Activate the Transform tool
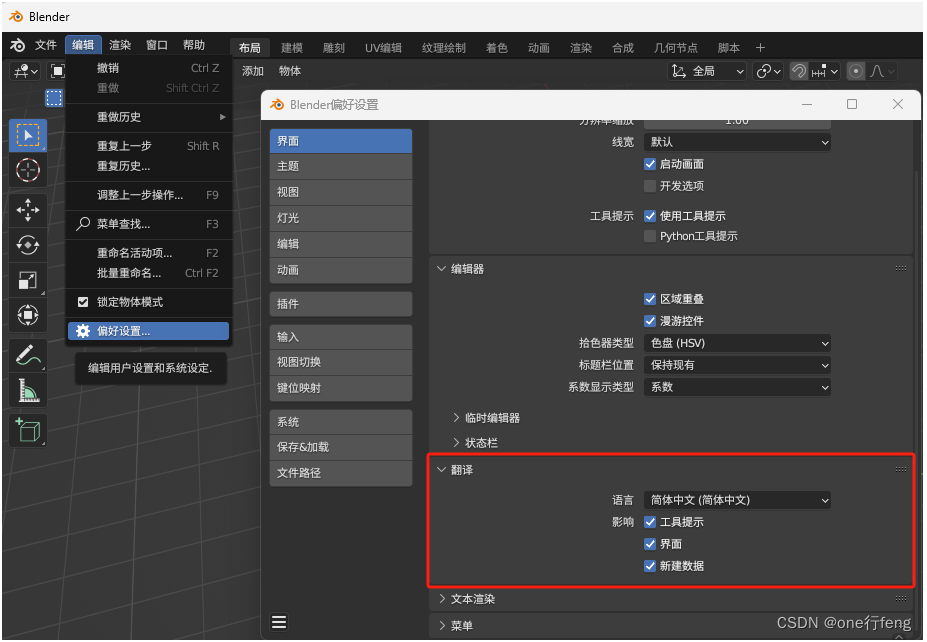The width and height of the screenshot is (927, 642). (x=28, y=314)
